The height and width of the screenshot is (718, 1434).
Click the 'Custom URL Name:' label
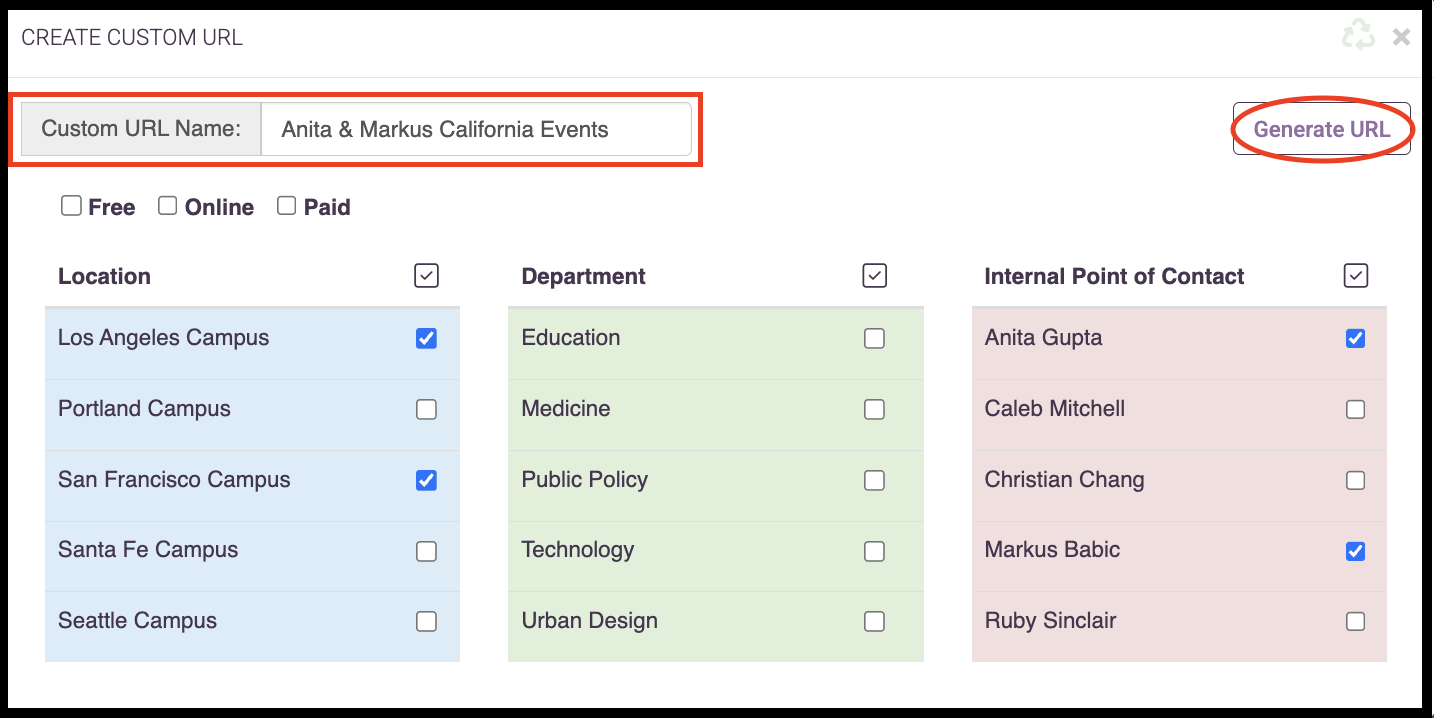coord(141,129)
